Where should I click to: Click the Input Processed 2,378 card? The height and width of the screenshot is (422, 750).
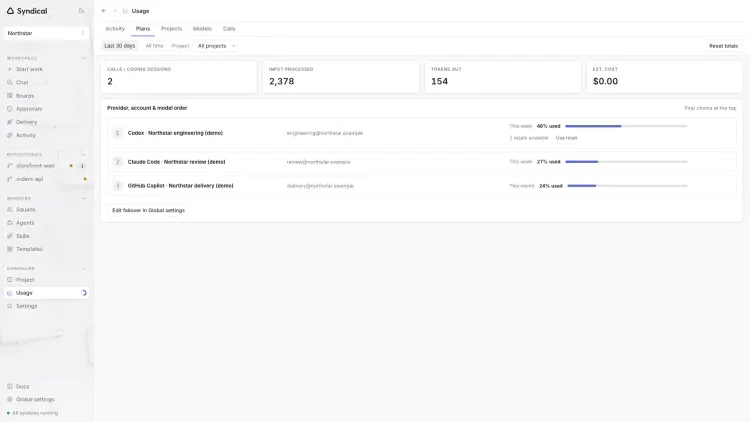click(x=341, y=77)
